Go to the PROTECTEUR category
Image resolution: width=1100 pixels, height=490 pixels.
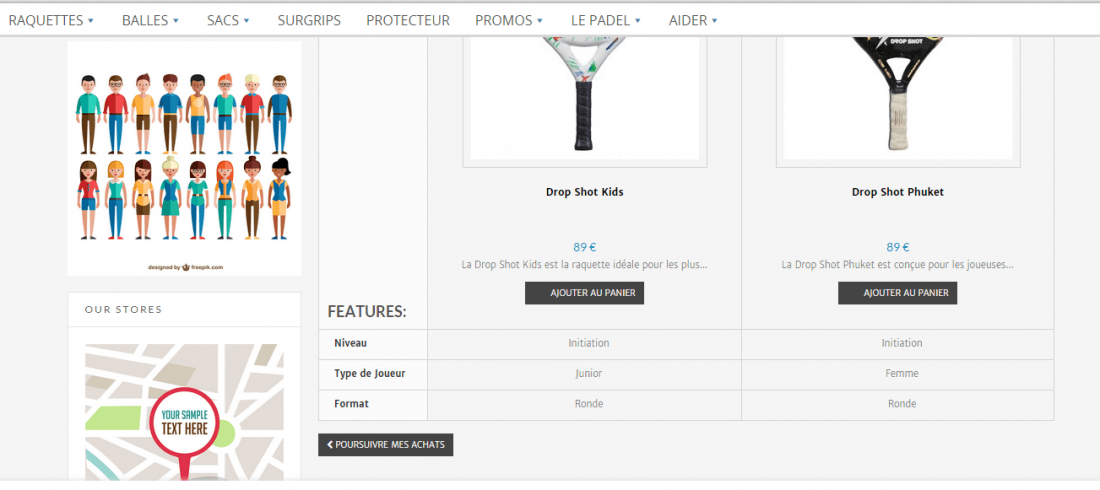[408, 20]
